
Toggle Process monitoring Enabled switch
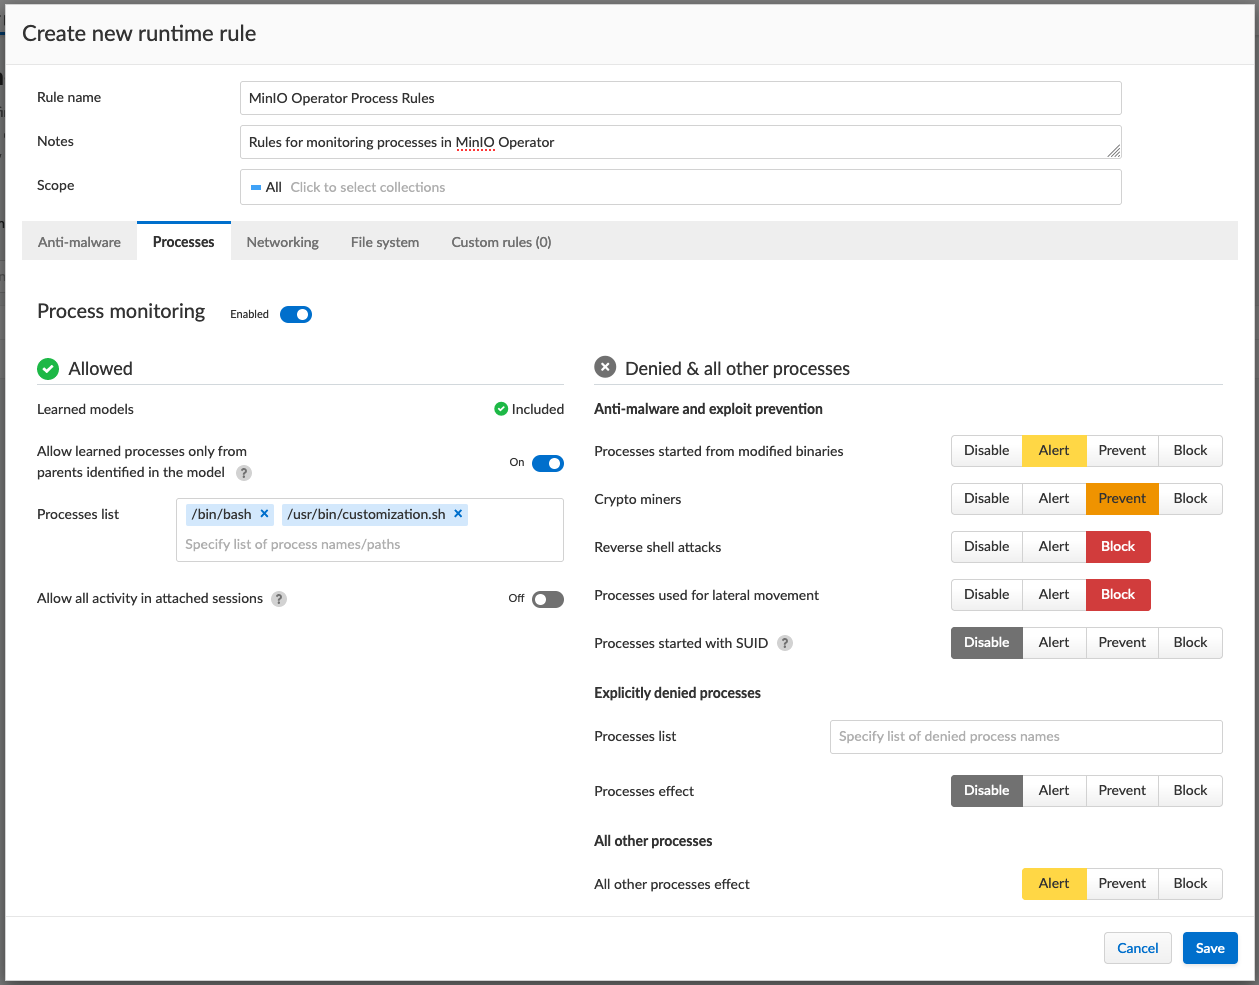coord(296,314)
